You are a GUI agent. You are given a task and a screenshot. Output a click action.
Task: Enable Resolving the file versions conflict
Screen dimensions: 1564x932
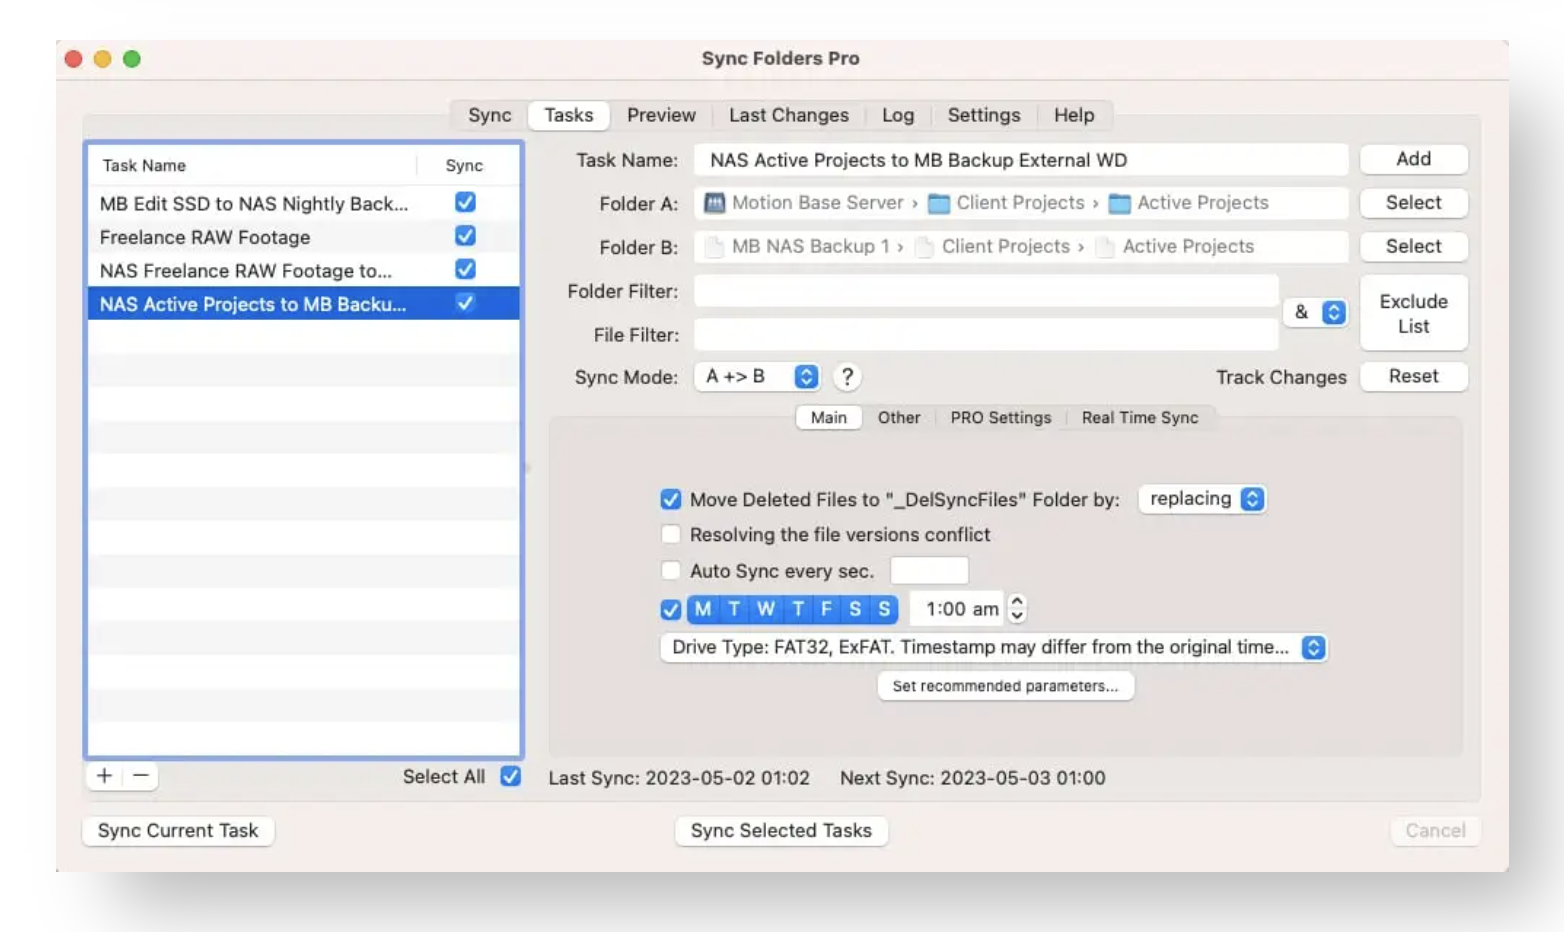671,535
